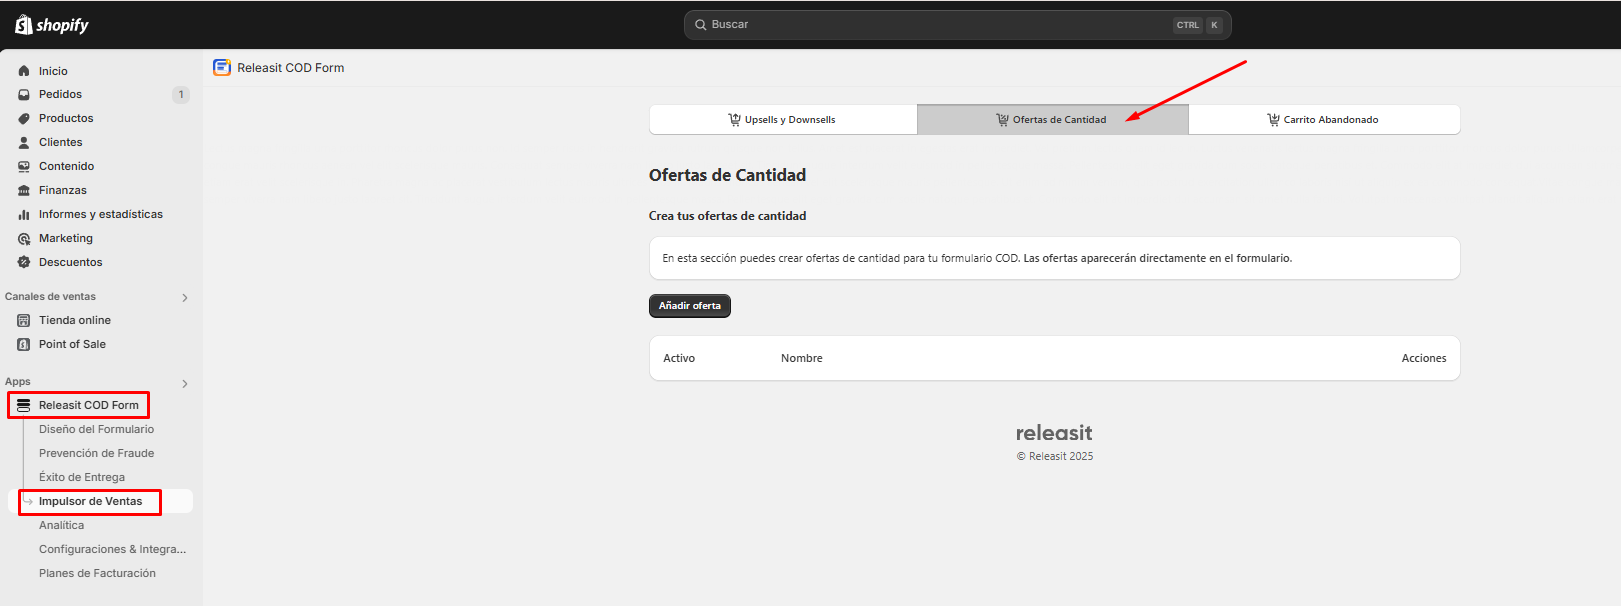Open Prevención de Fraude
The image size is (1621, 606).
[96, 454]
